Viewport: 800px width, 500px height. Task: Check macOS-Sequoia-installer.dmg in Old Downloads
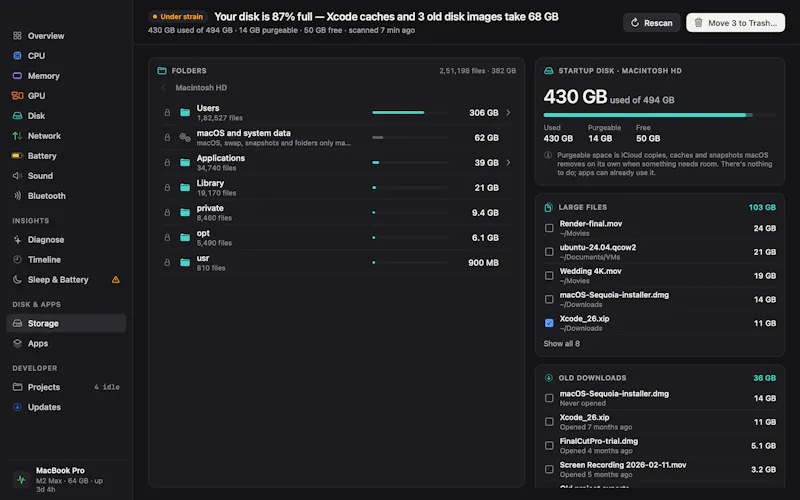point(549,398)
